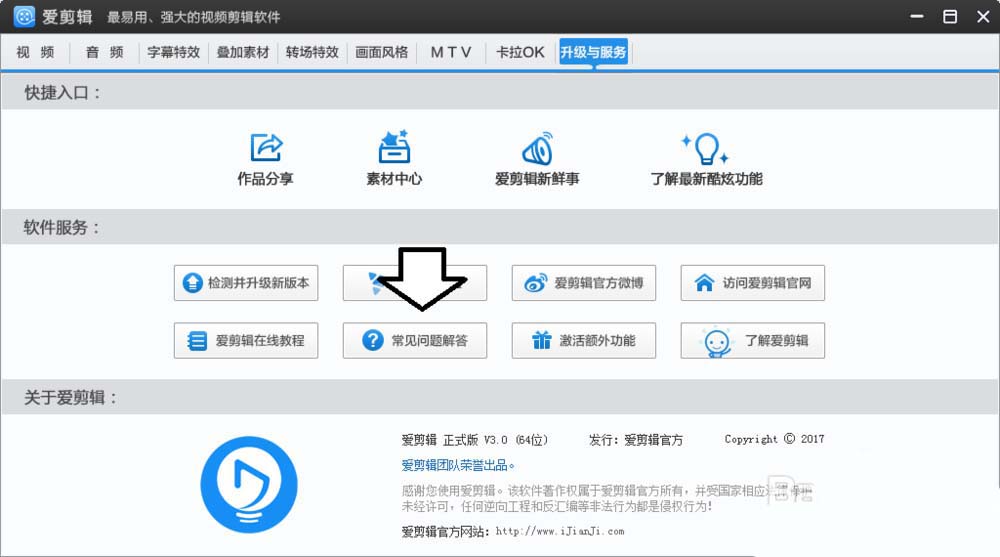Image resolution: width=1000 pixels, height=557 pixels.
Task: Open the 了解爱剪辑 button
Action: click(753, 341)
